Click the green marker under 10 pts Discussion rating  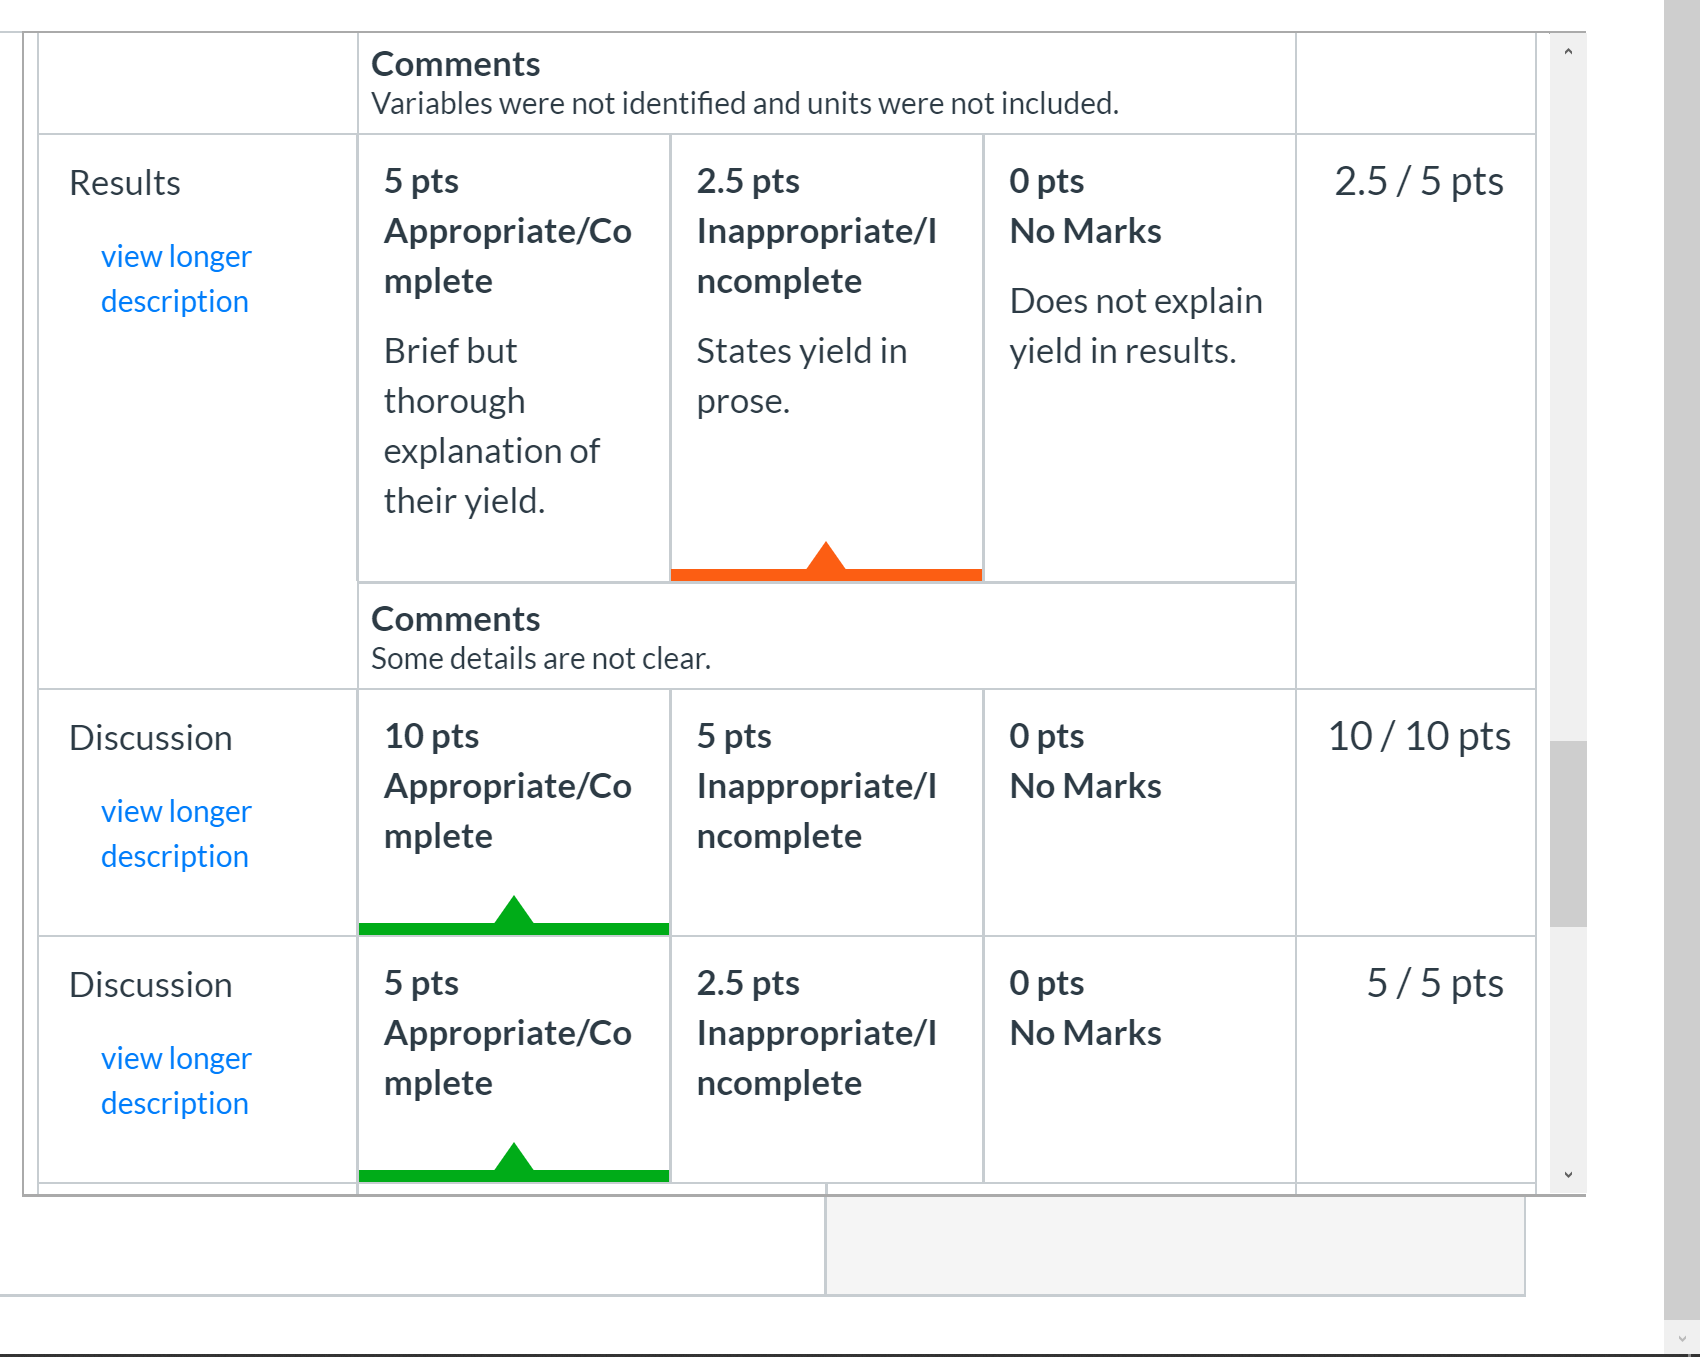[x=514, y=911]
